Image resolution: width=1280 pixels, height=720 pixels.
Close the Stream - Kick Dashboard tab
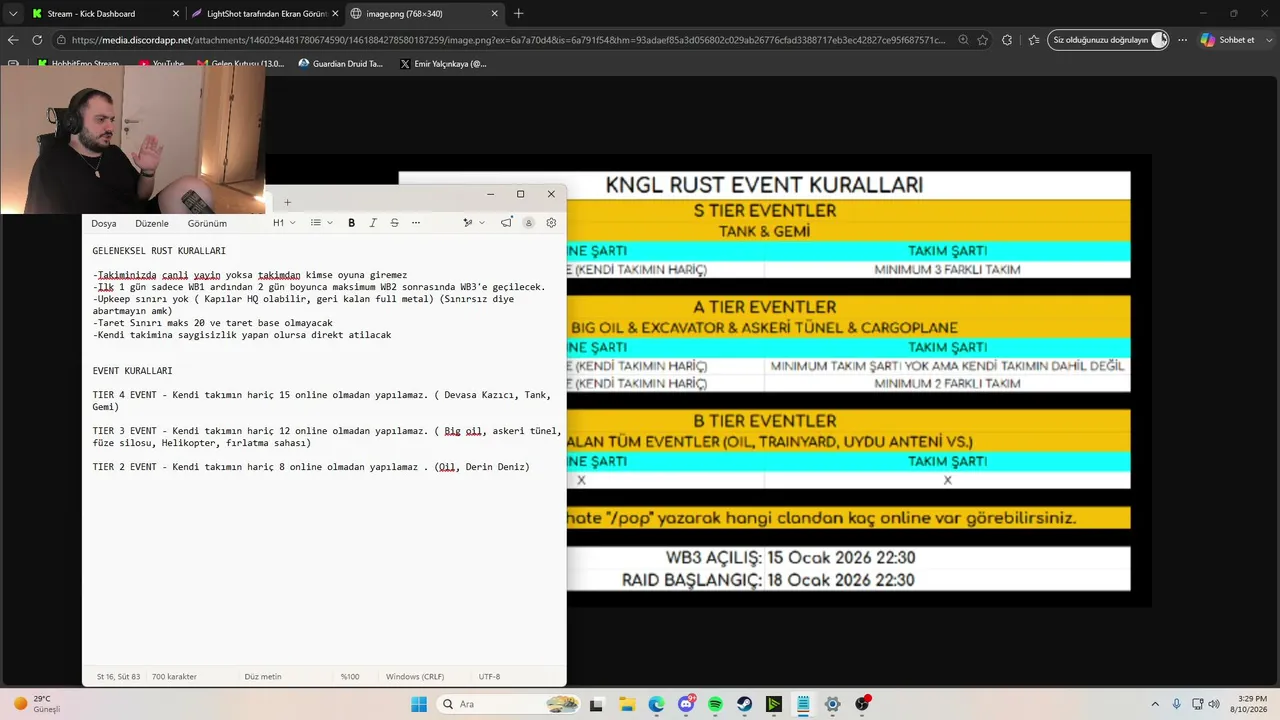[176, 14]
